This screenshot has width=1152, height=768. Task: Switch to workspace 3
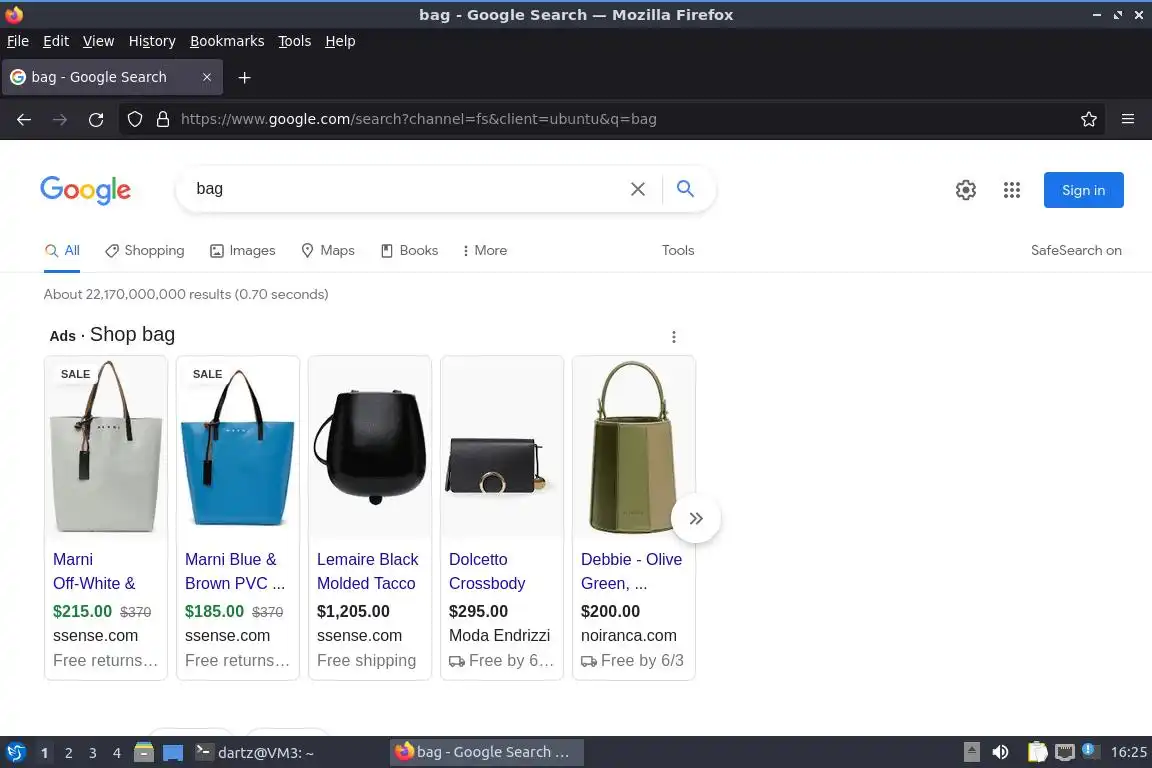[x=93, y=753]
